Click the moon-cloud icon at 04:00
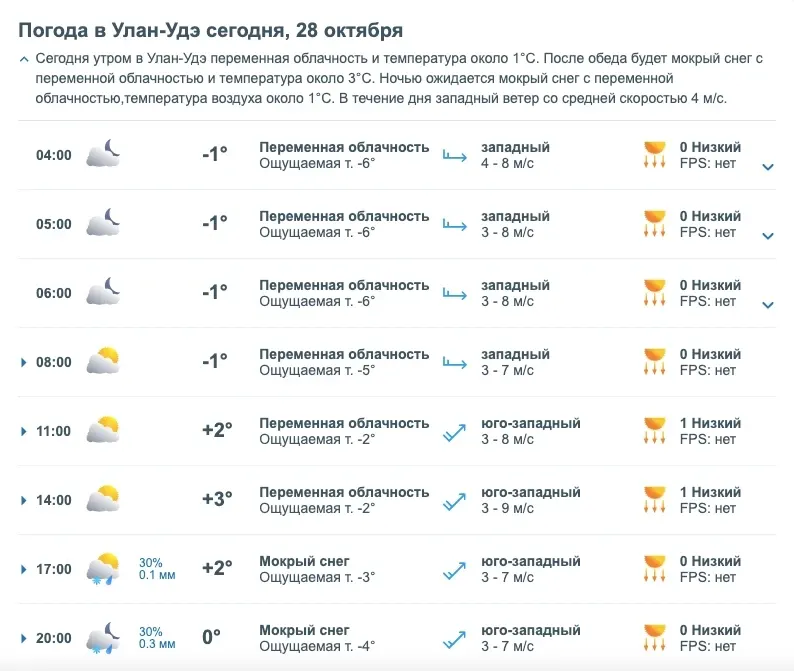The width and height of the screenshot is (794, 671). (x=103, y=153)
